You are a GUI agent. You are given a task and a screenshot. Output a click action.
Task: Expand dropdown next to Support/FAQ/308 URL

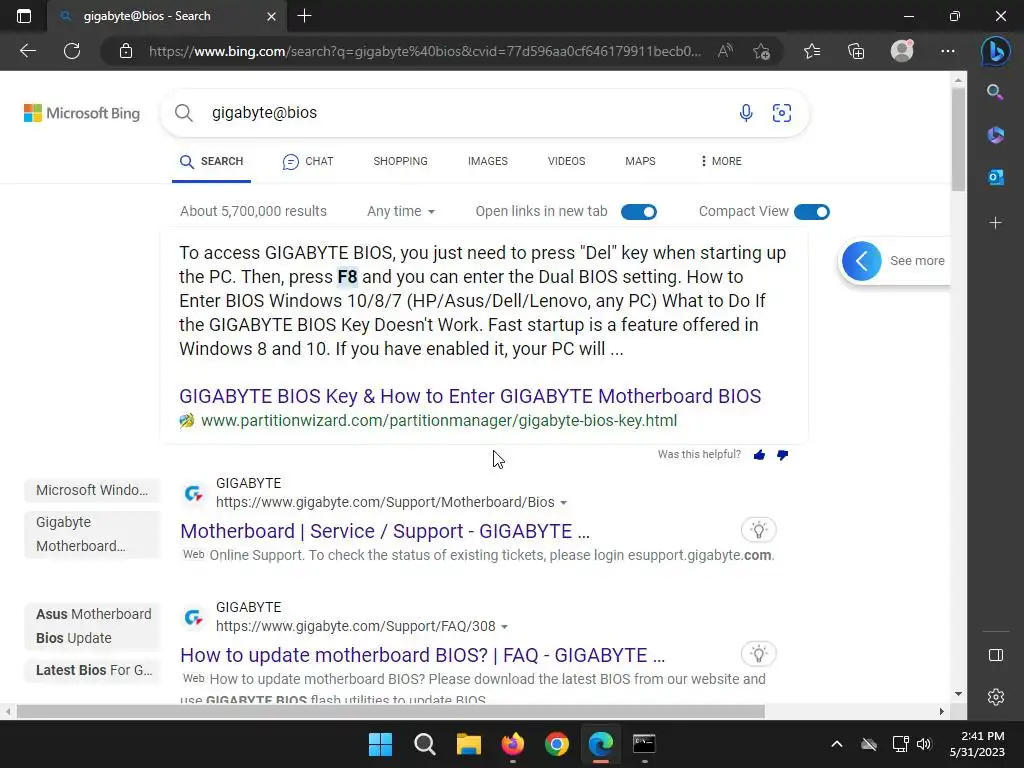[x=504, y=627]
